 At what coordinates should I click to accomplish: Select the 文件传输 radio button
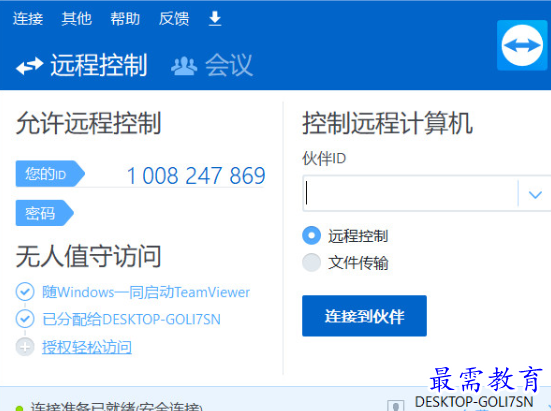click(x=311, y=262)
